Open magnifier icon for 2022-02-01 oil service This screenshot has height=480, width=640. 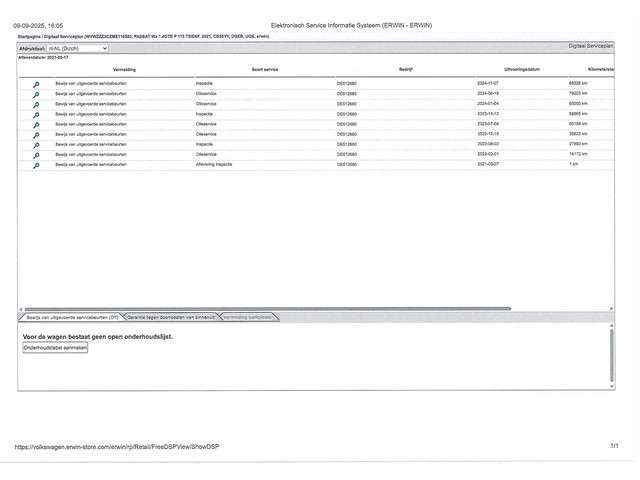tap(36, 154)
